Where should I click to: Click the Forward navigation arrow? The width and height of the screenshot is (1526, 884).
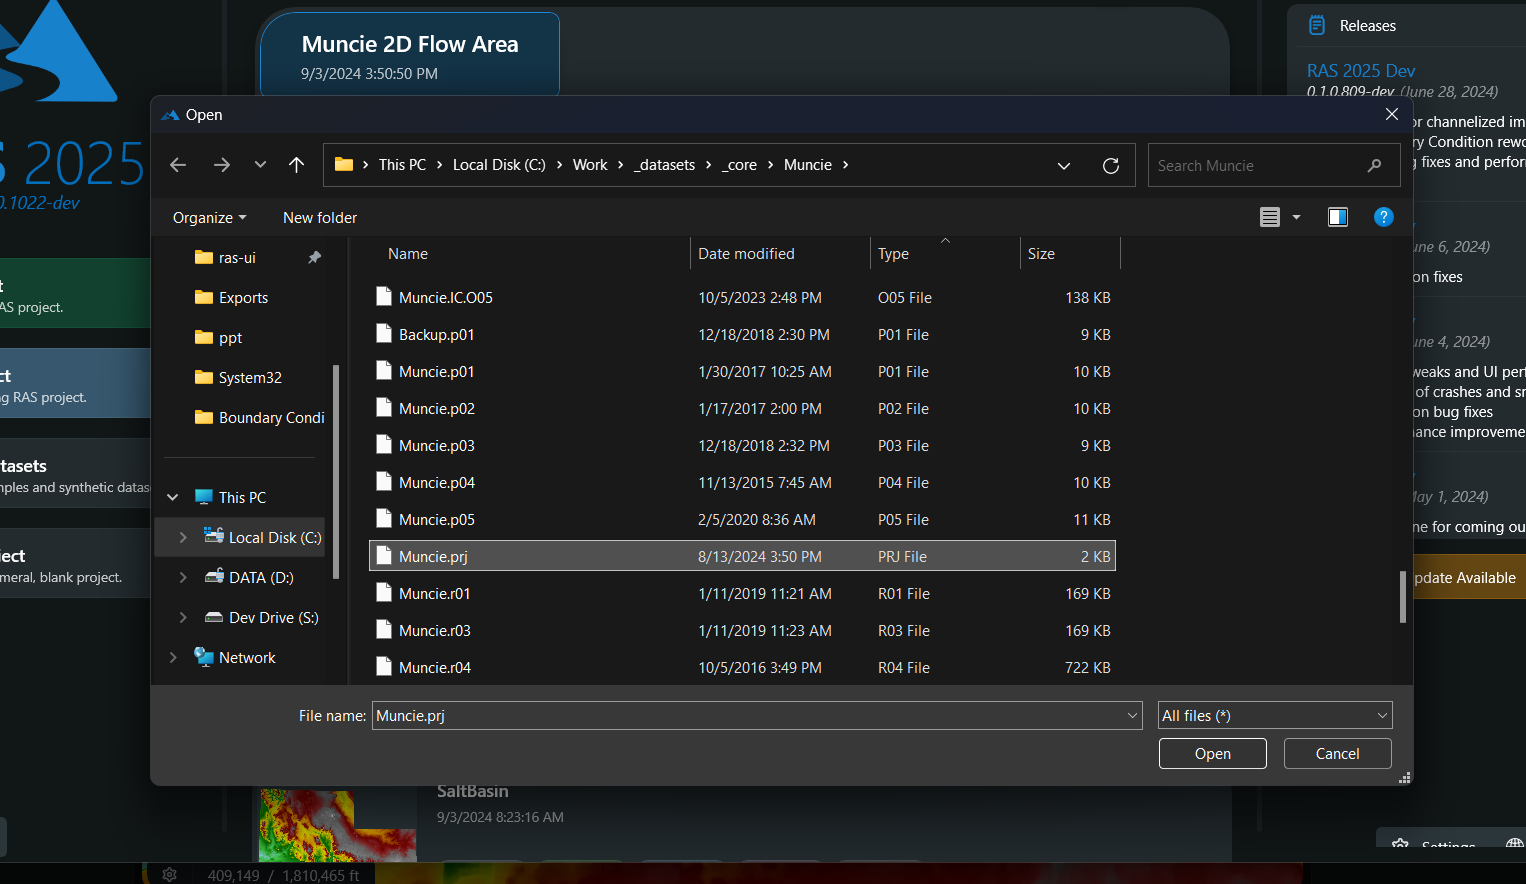[222, 165]
